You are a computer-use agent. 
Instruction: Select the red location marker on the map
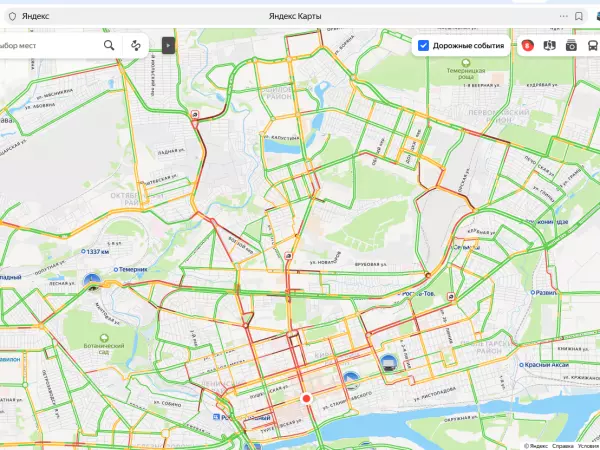click(x=306, y=398)
